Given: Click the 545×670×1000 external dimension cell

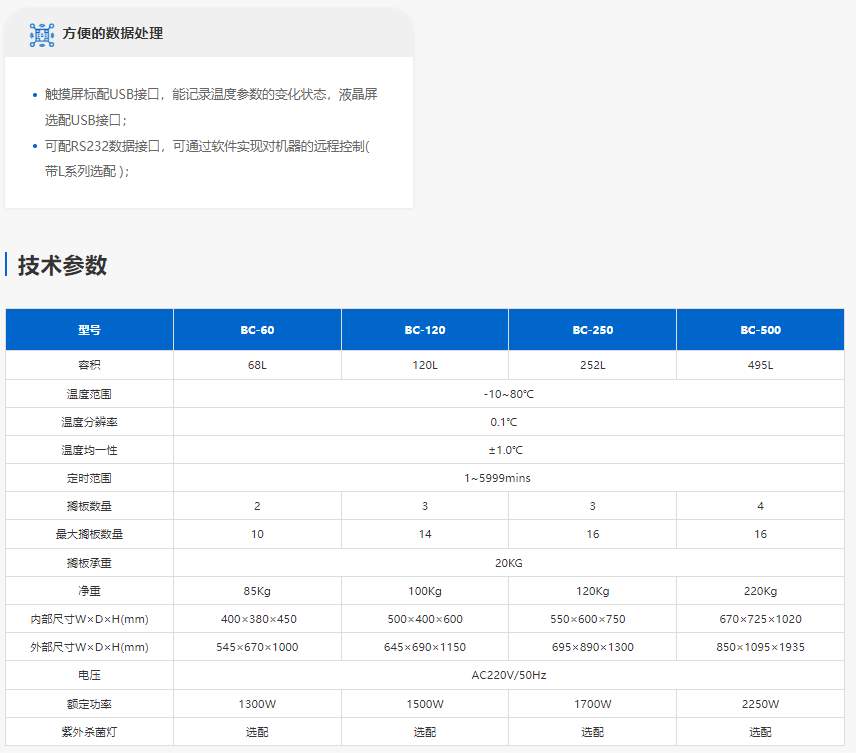Looking at the screenshot, I should (x=257, y=647).
